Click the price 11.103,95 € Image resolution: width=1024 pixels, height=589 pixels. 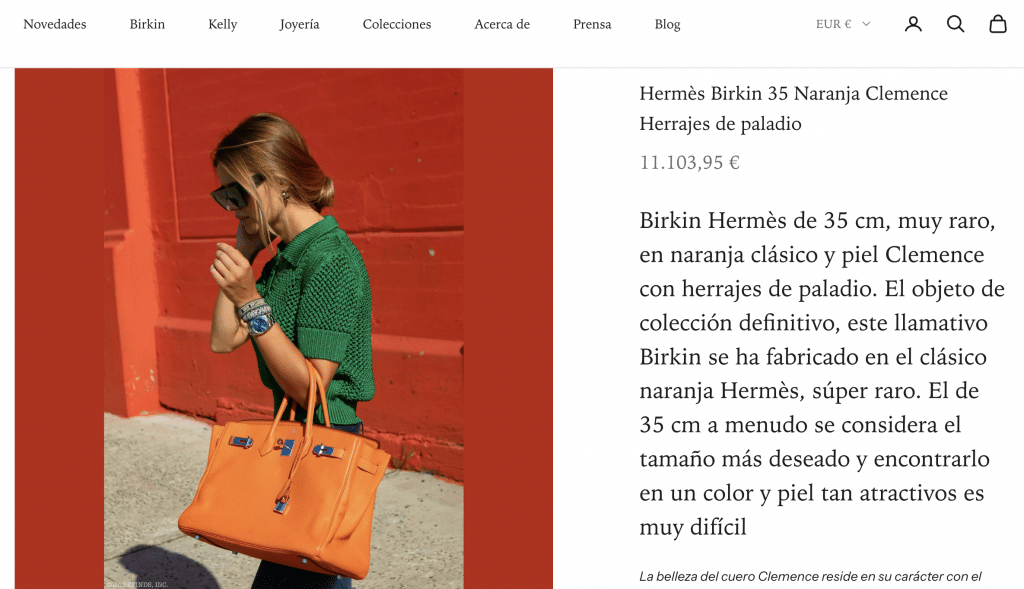click(690, 163)
